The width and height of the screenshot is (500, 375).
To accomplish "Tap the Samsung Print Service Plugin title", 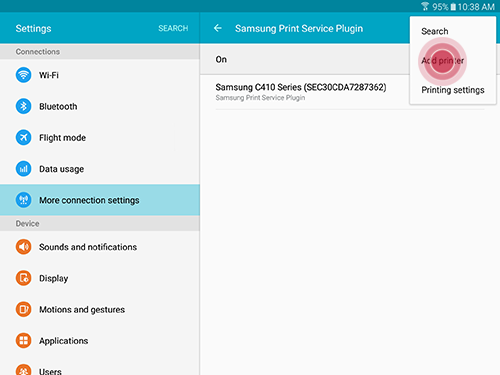I will 299,29.
